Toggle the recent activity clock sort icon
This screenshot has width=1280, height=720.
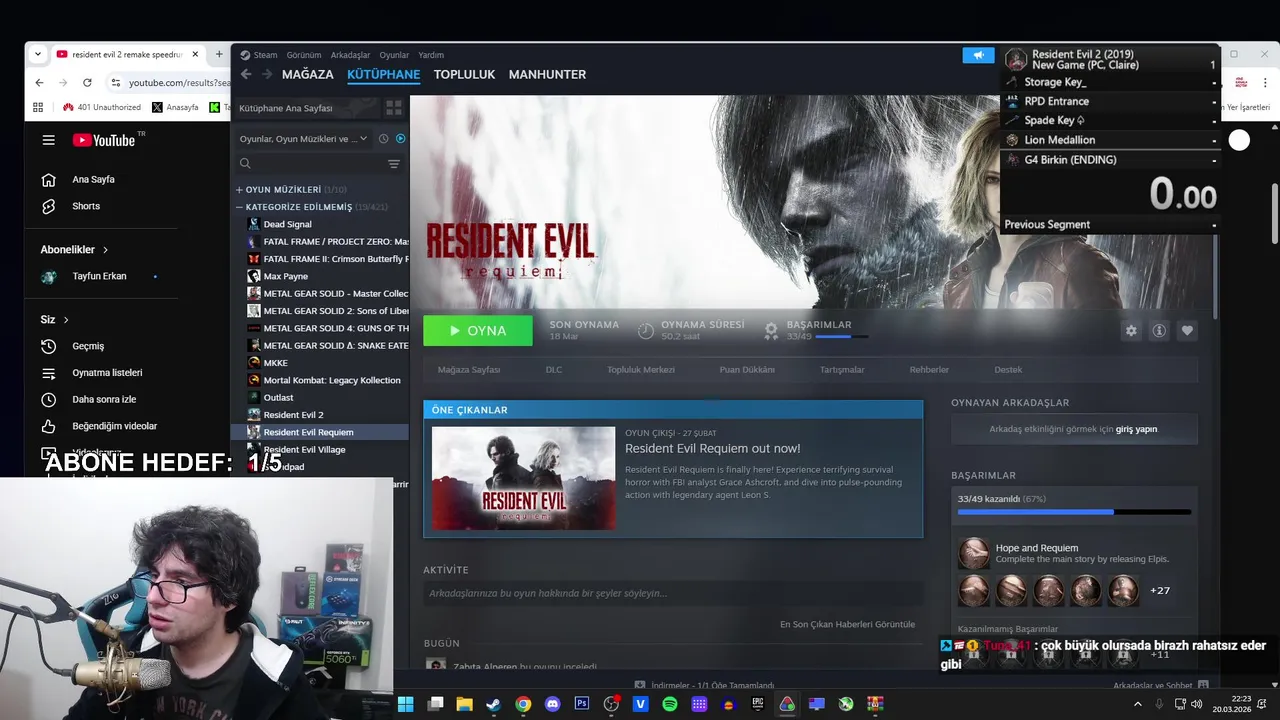pyautogui.click(x=384, y=139)
